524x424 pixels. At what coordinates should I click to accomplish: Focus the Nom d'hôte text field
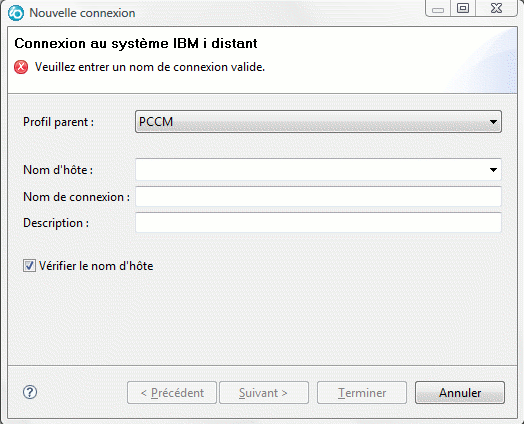311,170
